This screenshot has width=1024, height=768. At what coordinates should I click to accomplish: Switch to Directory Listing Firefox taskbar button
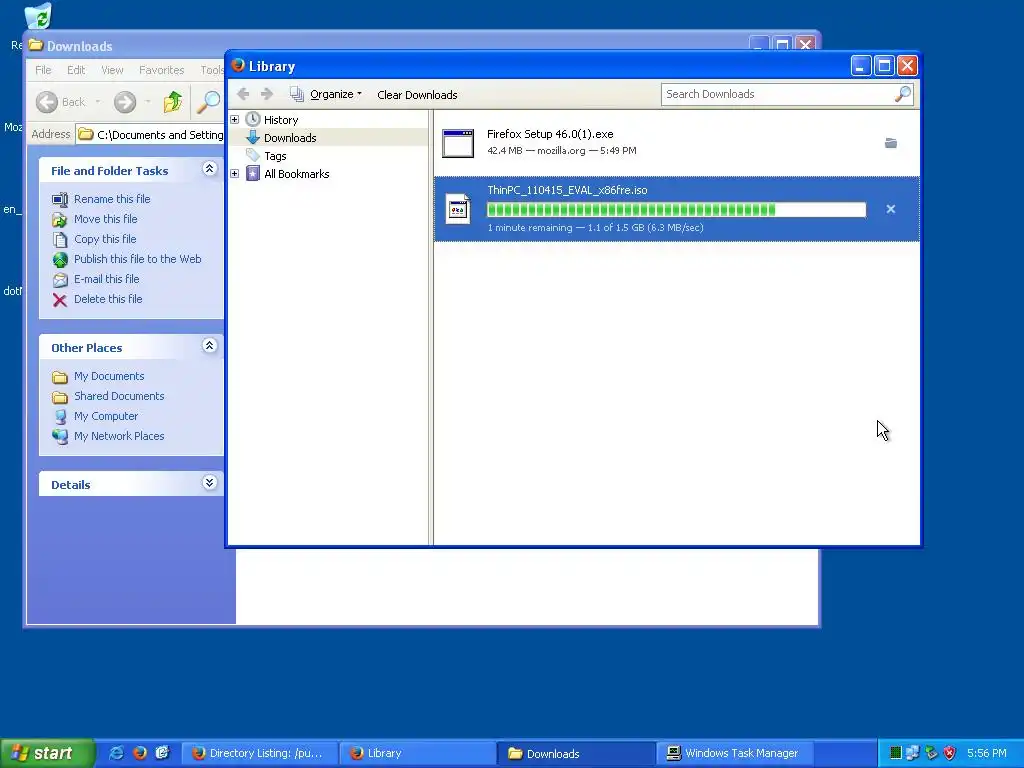[x=259, y=754]
